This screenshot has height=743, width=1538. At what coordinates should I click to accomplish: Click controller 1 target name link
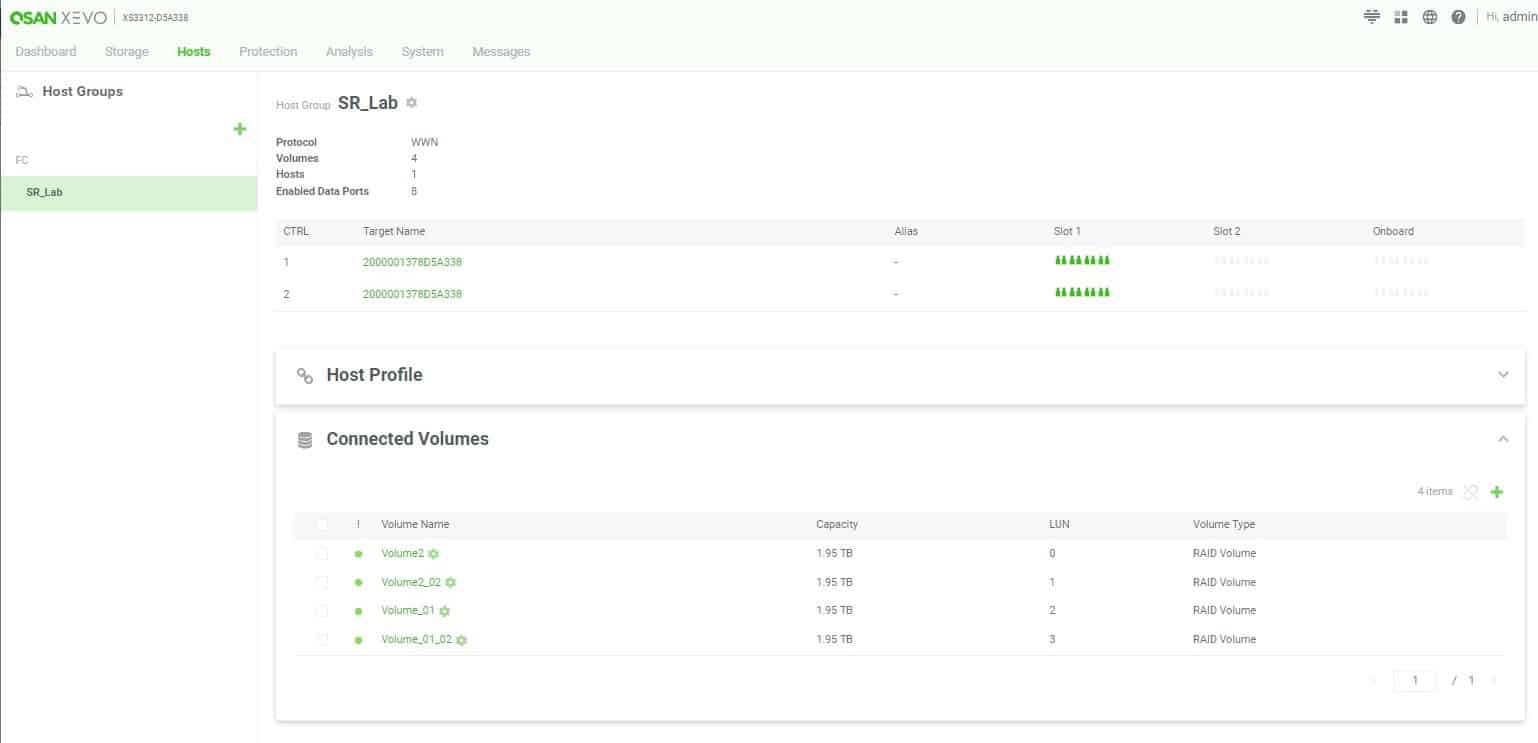(x=412, y=262)
